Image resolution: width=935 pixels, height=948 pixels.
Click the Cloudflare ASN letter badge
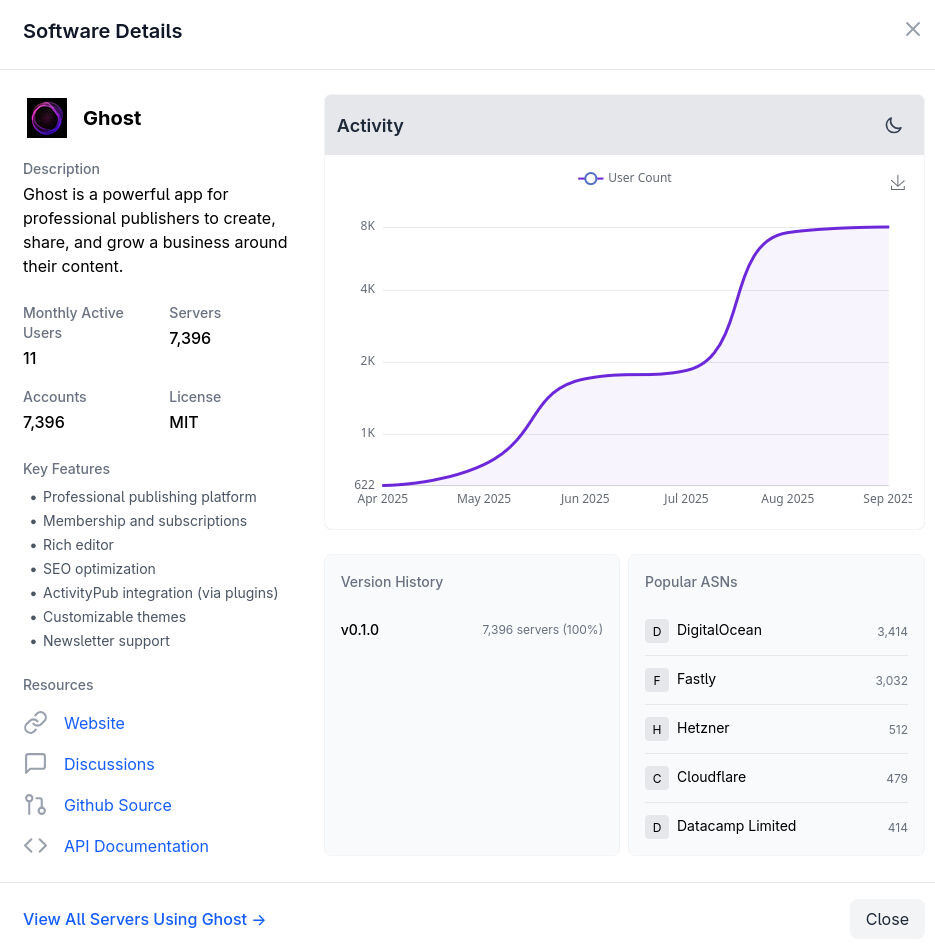(x=657, y=778)
